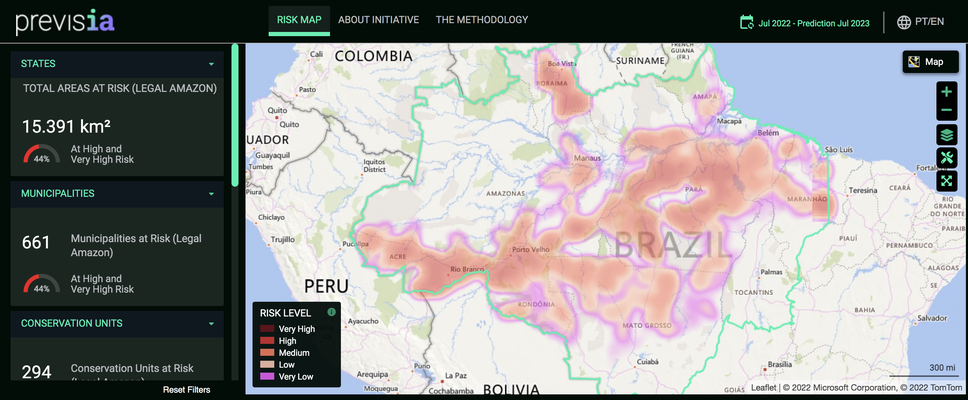Image resolution: width=968 pixels, height=400 pixels.
Task: Expand the map to fullscreen
Action: (x=946, y=181)
